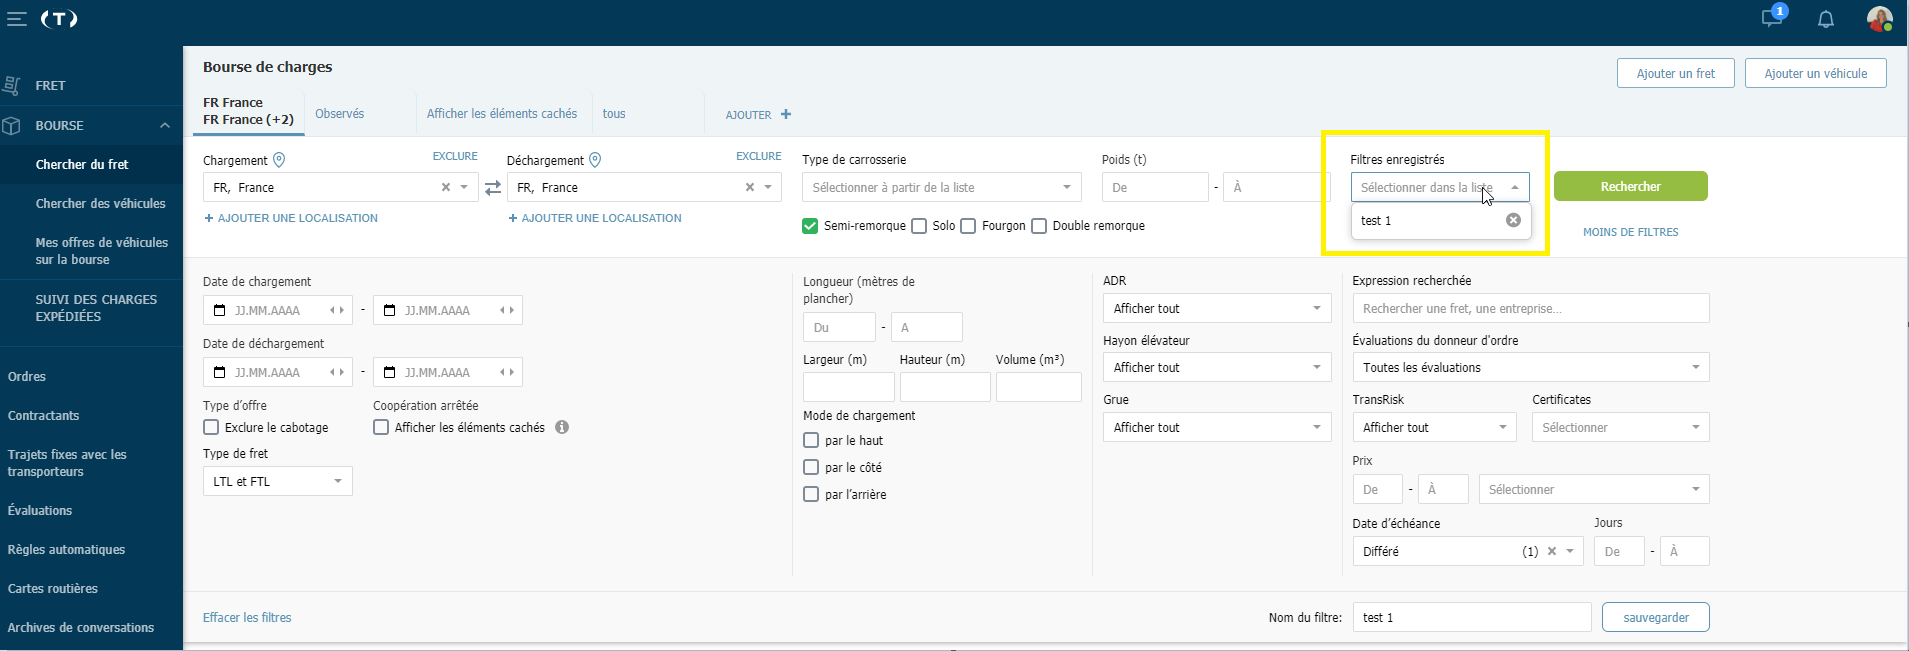Uncheck the Semi-remorque checkbox
This screenshot has width=1909, height=651.
810,226
